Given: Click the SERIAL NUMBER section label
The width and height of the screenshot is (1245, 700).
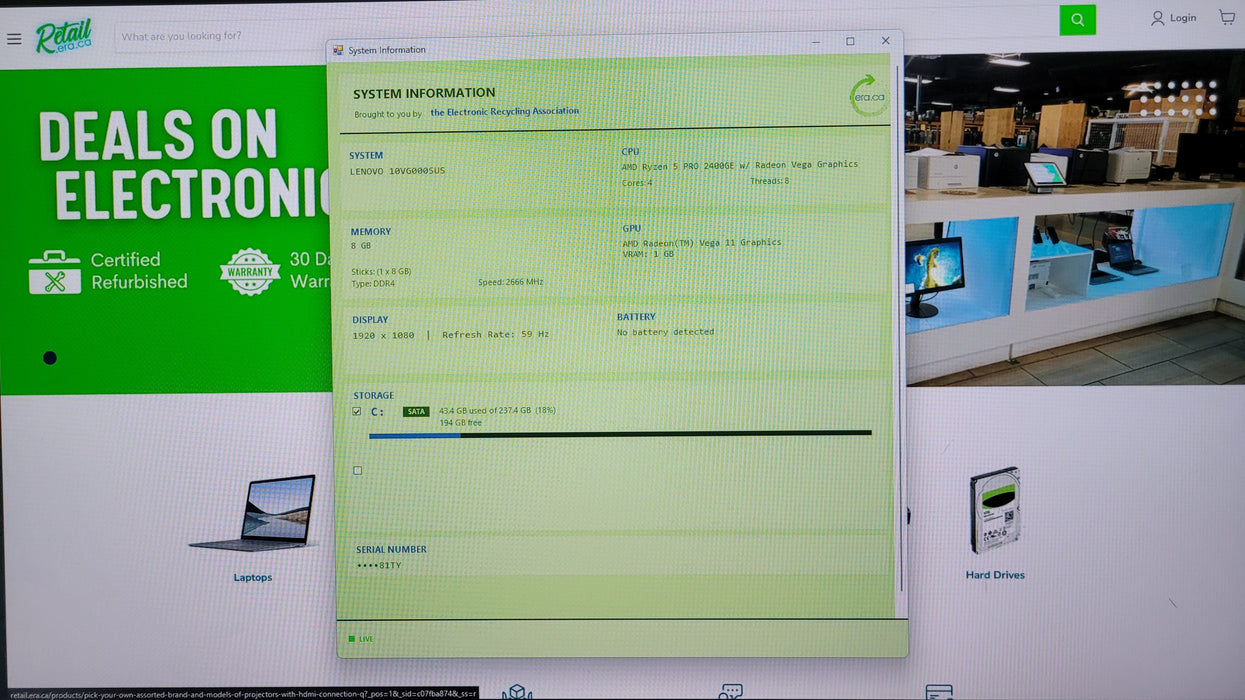Looking at the screenshot, I should click(x=391, y=550).
